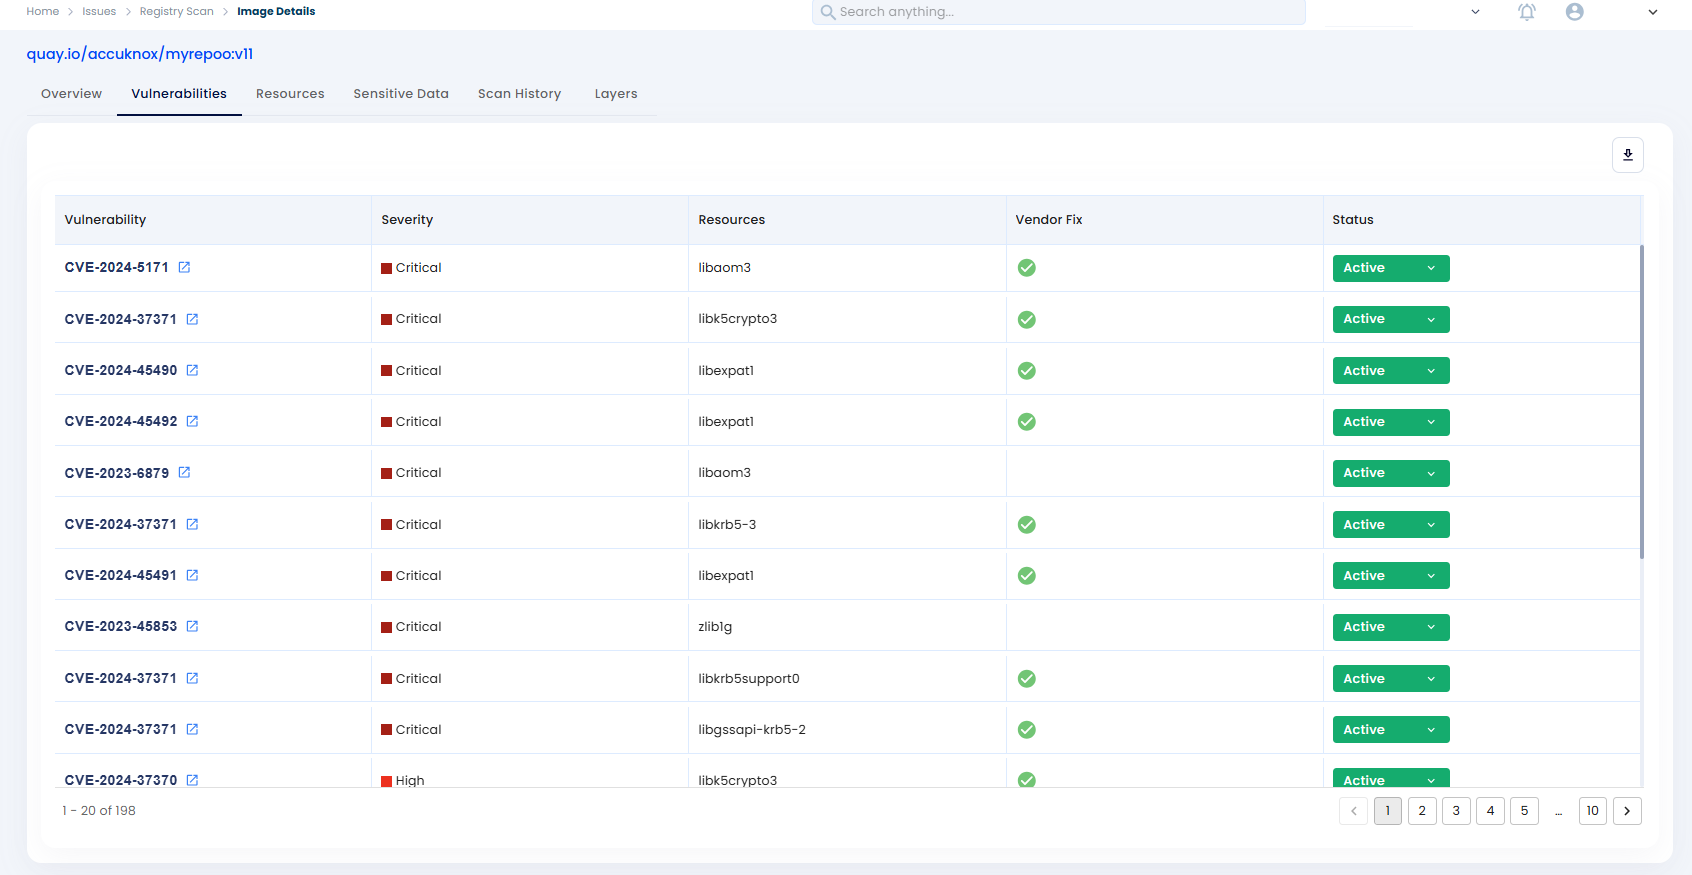Open external link for CVE-2024-37371 libk5crypto3 row

192,319
